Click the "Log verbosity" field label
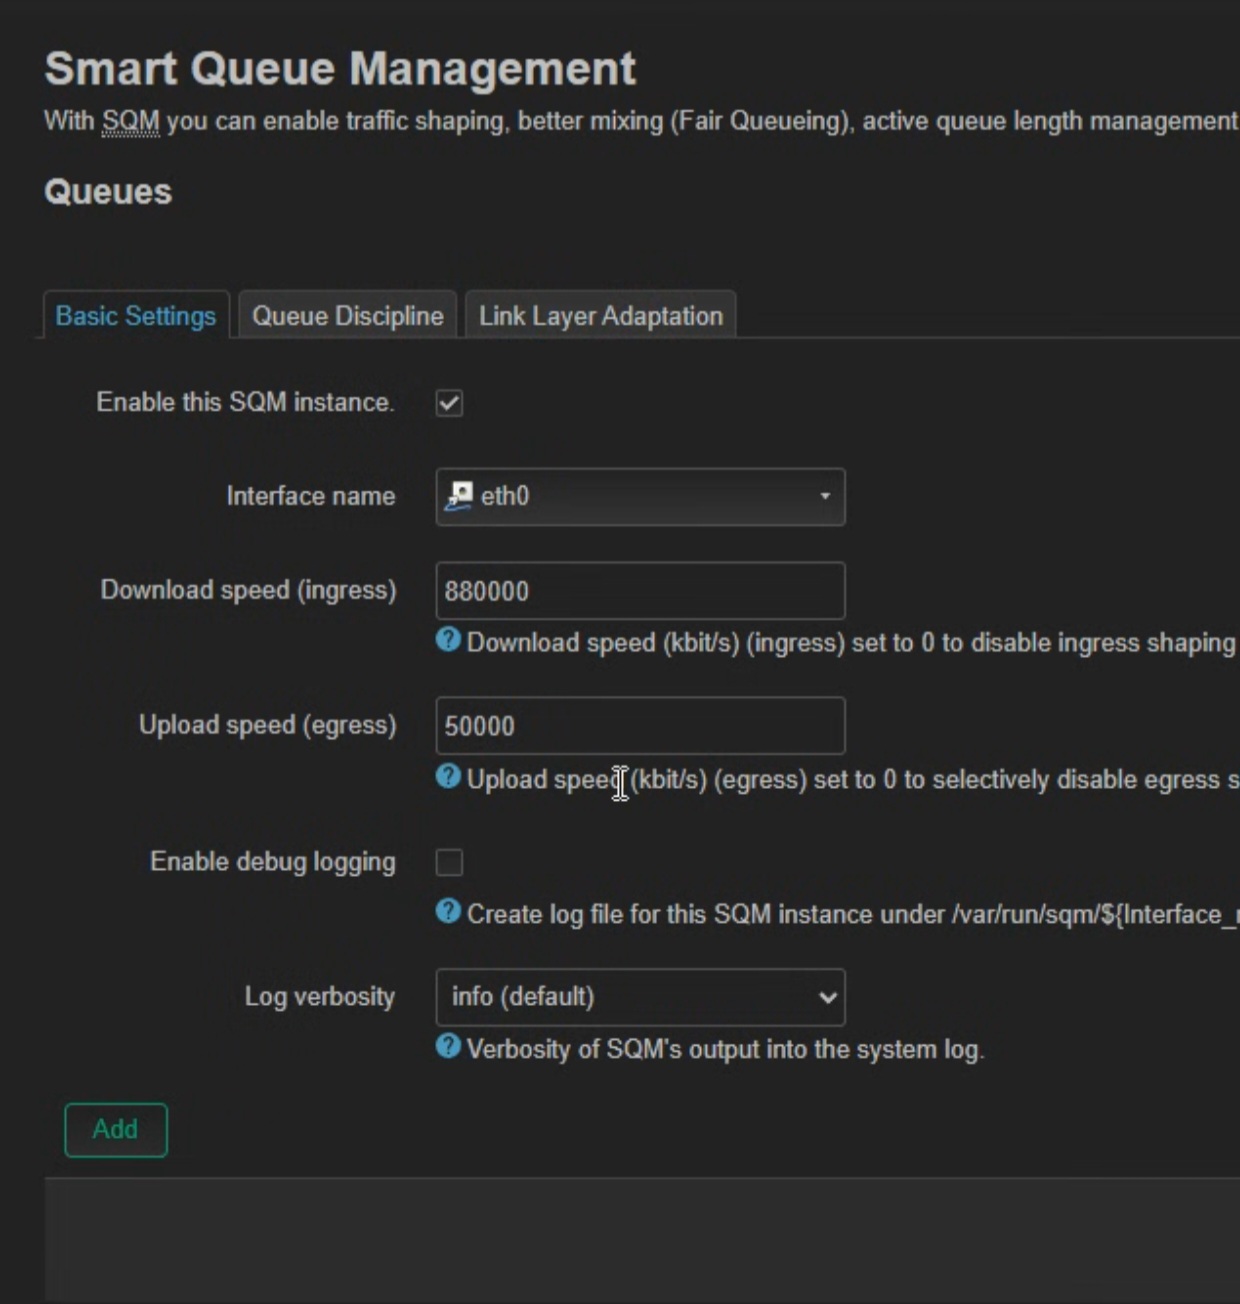Screen dimensions: 1240x1304 click(x=319, y=997)
